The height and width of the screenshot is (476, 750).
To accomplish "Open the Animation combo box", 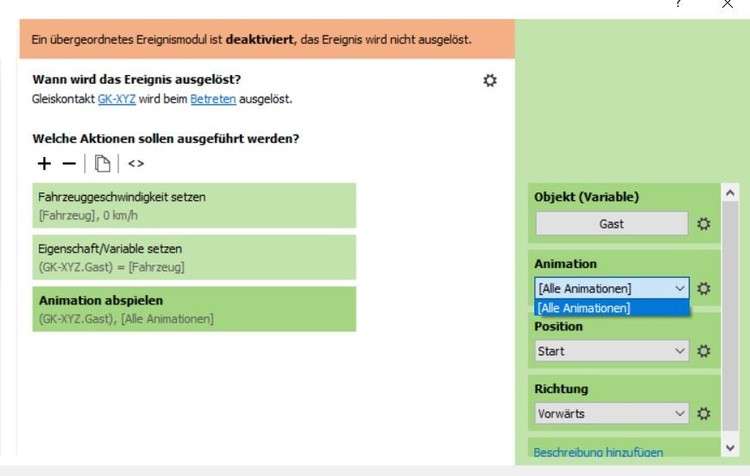I will click(612, 288).
